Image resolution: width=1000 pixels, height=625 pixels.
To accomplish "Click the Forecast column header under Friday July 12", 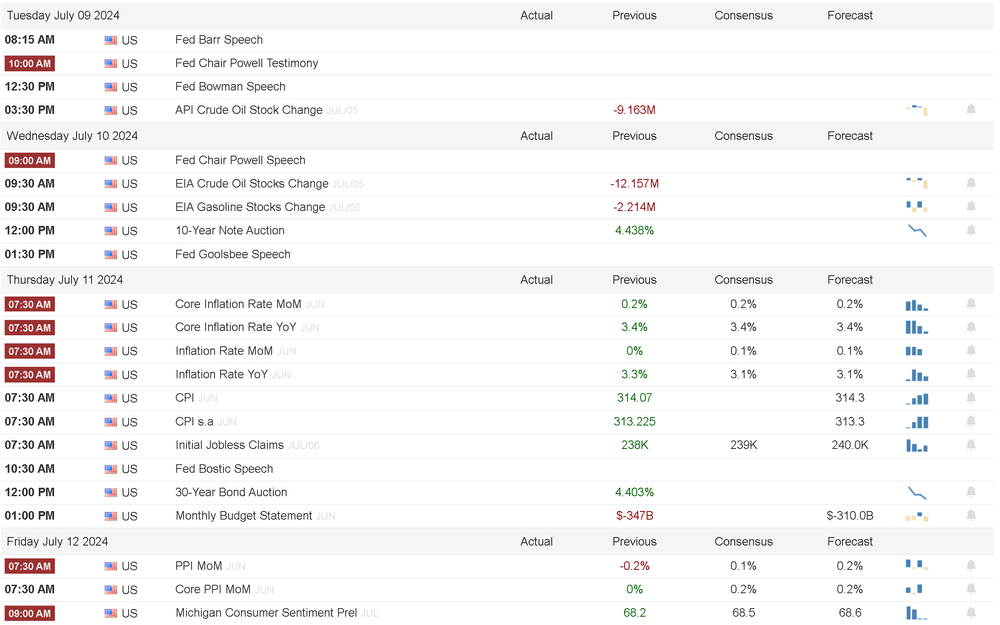I will click(x=850, y=542).
